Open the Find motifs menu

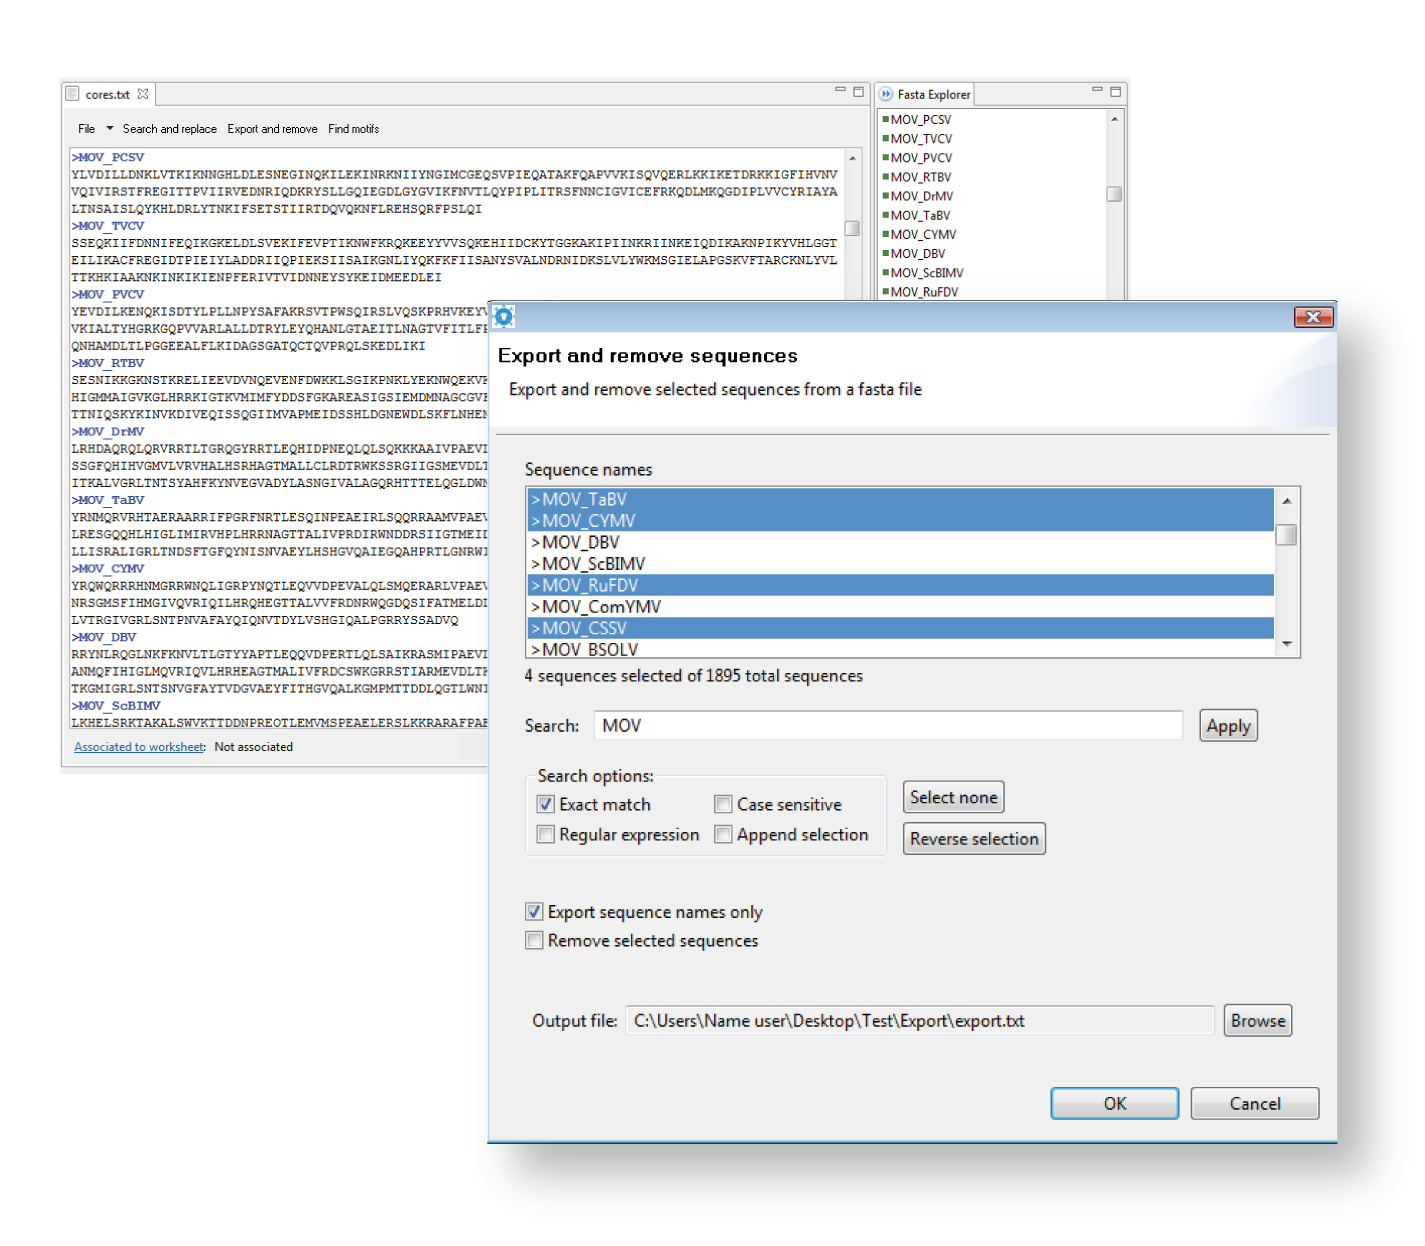click(x=353, y=129)
